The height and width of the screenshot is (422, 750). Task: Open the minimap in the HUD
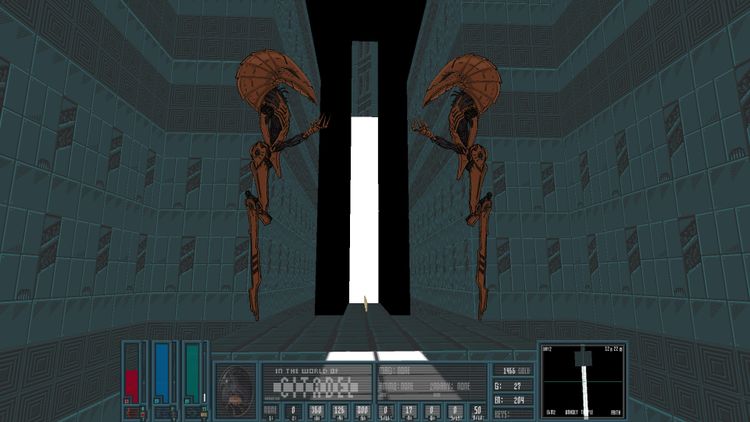[x=581, y=381]
